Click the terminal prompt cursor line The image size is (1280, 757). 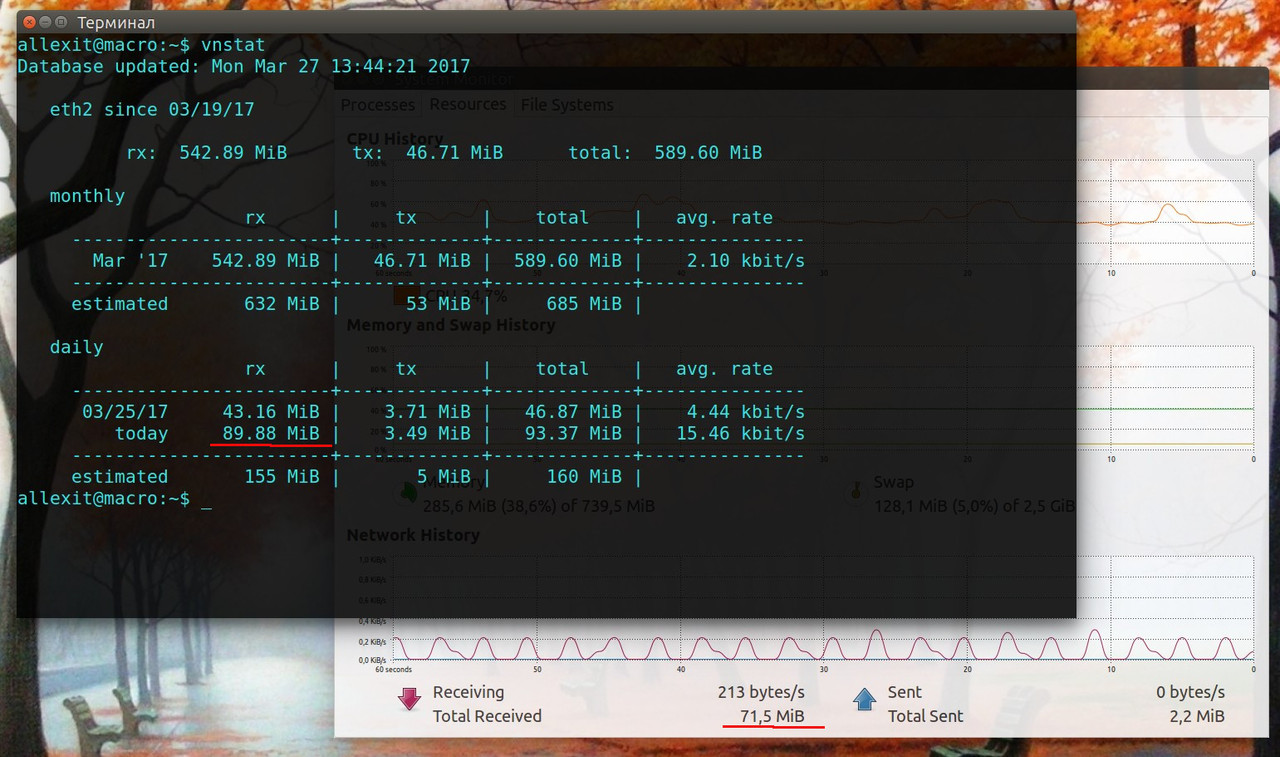tap(115, 498)
